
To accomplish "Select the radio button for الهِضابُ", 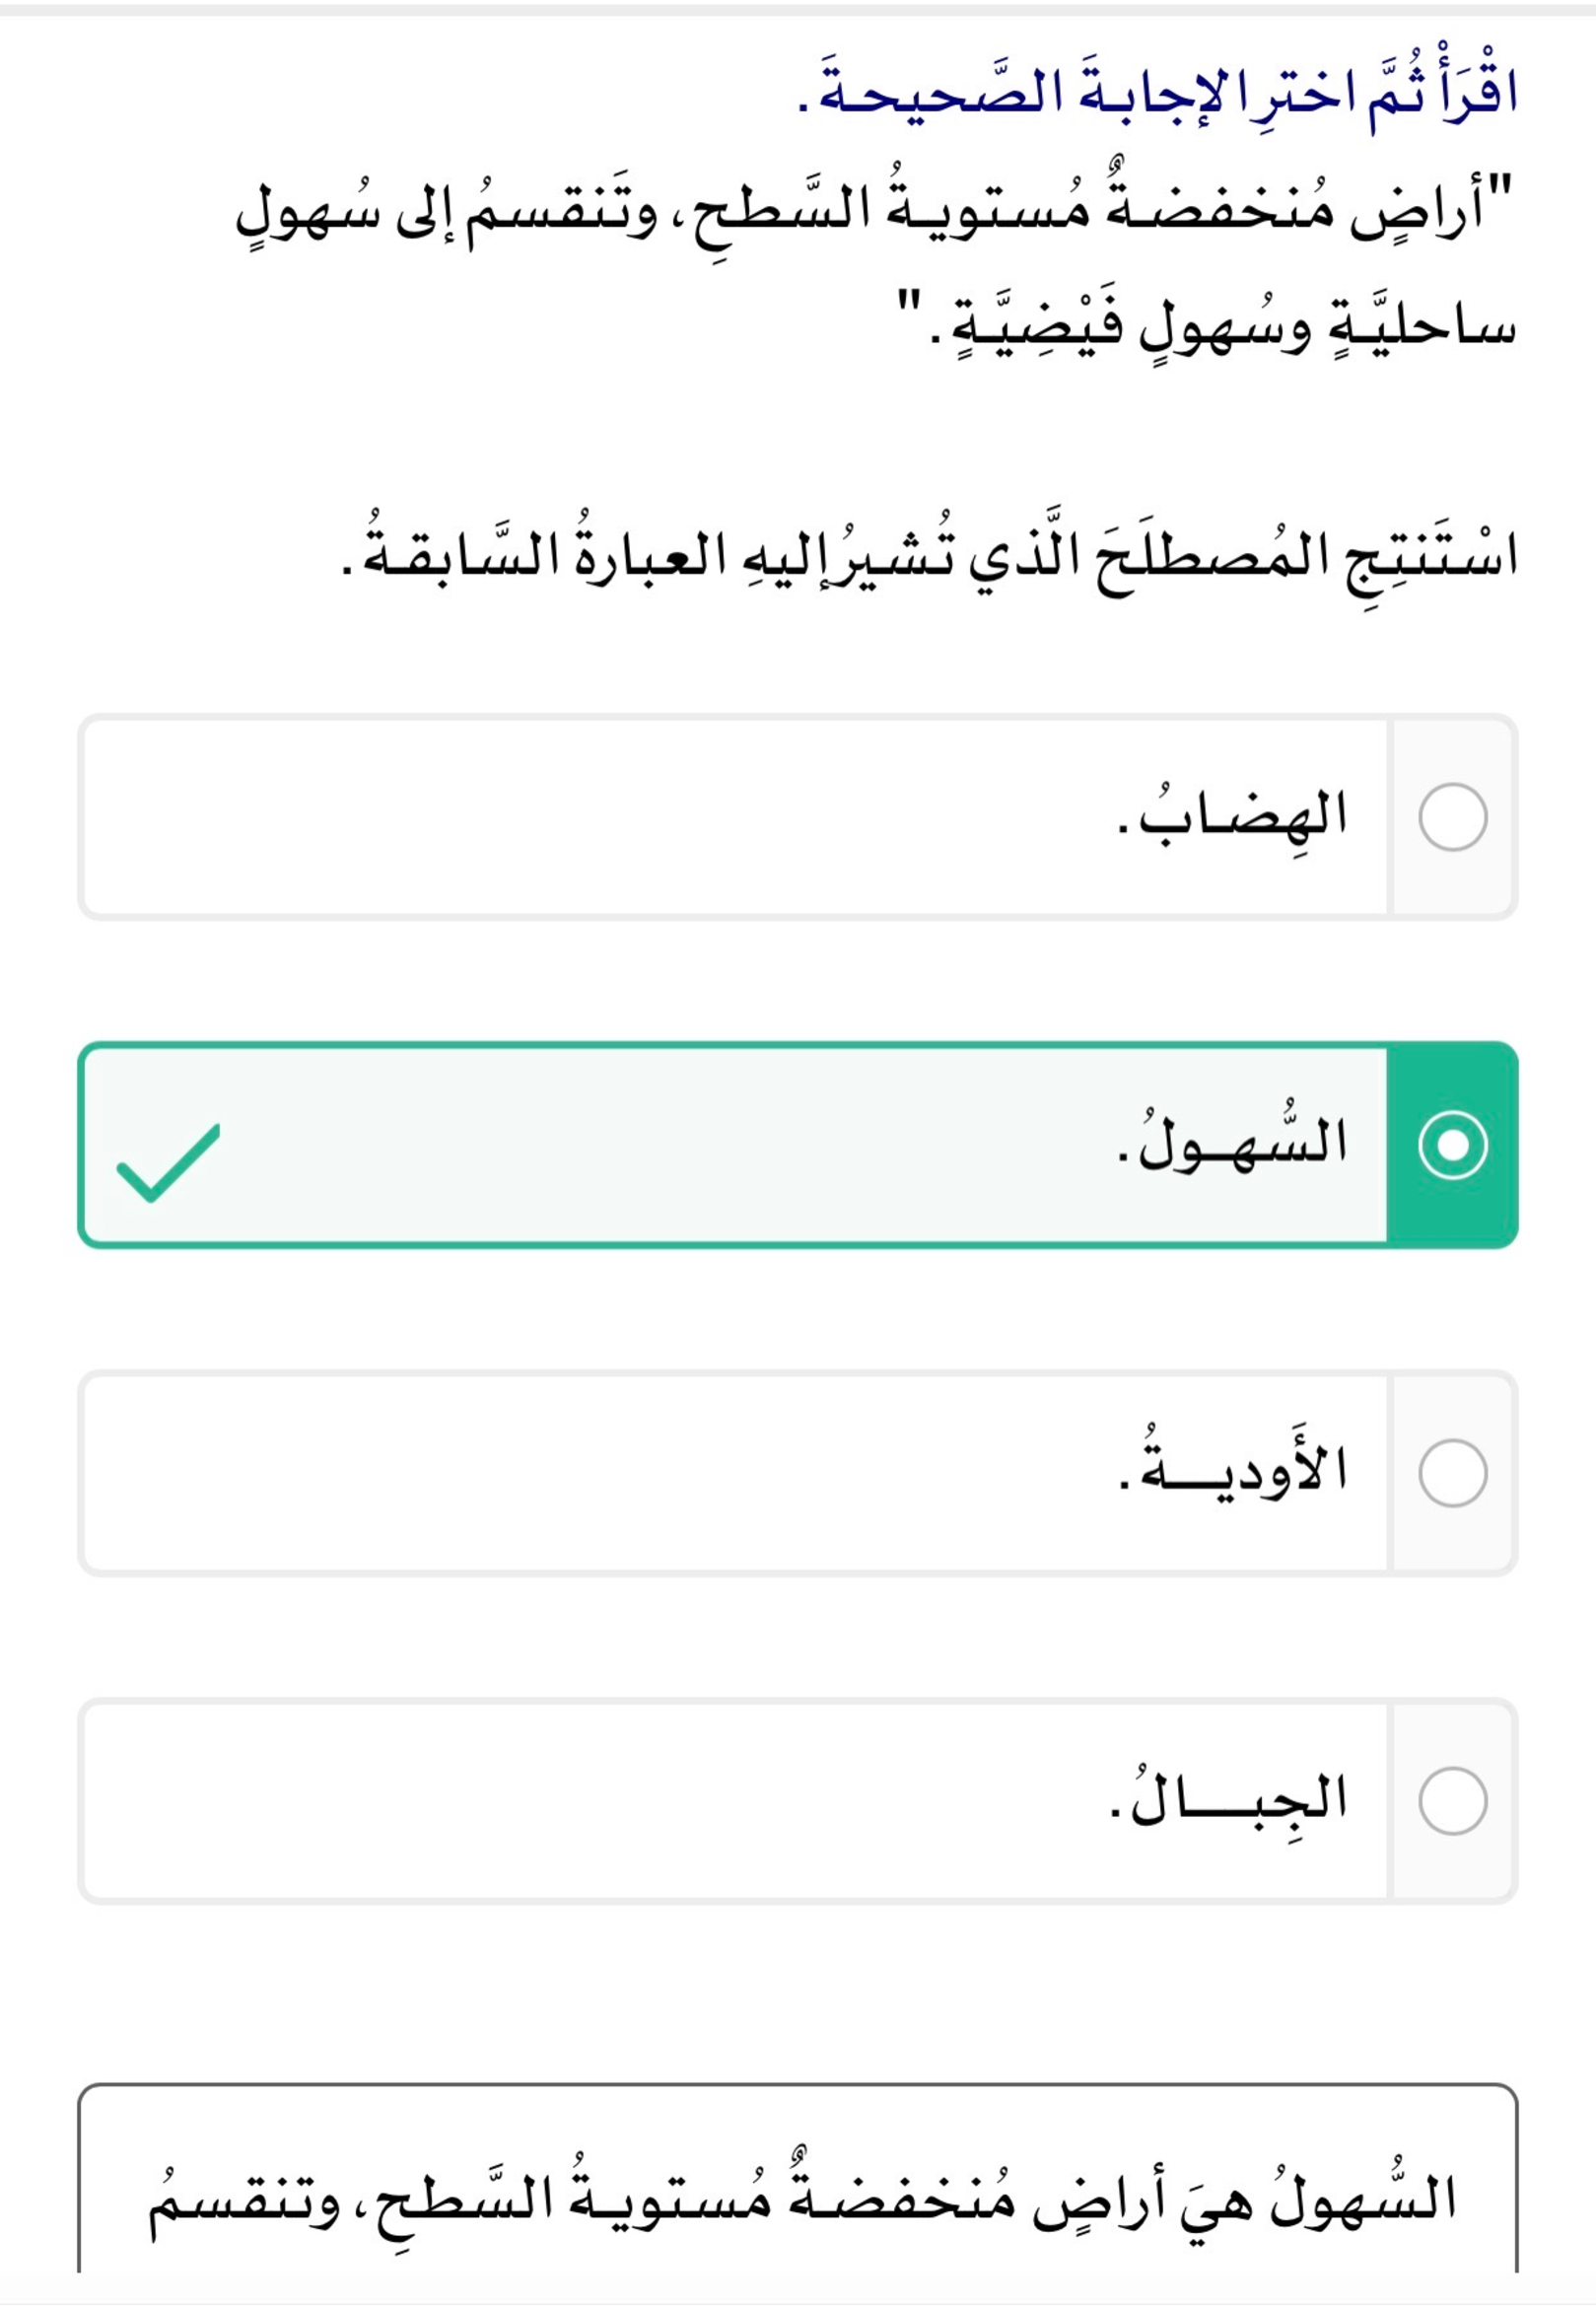I will click(x=1452, y=817).
